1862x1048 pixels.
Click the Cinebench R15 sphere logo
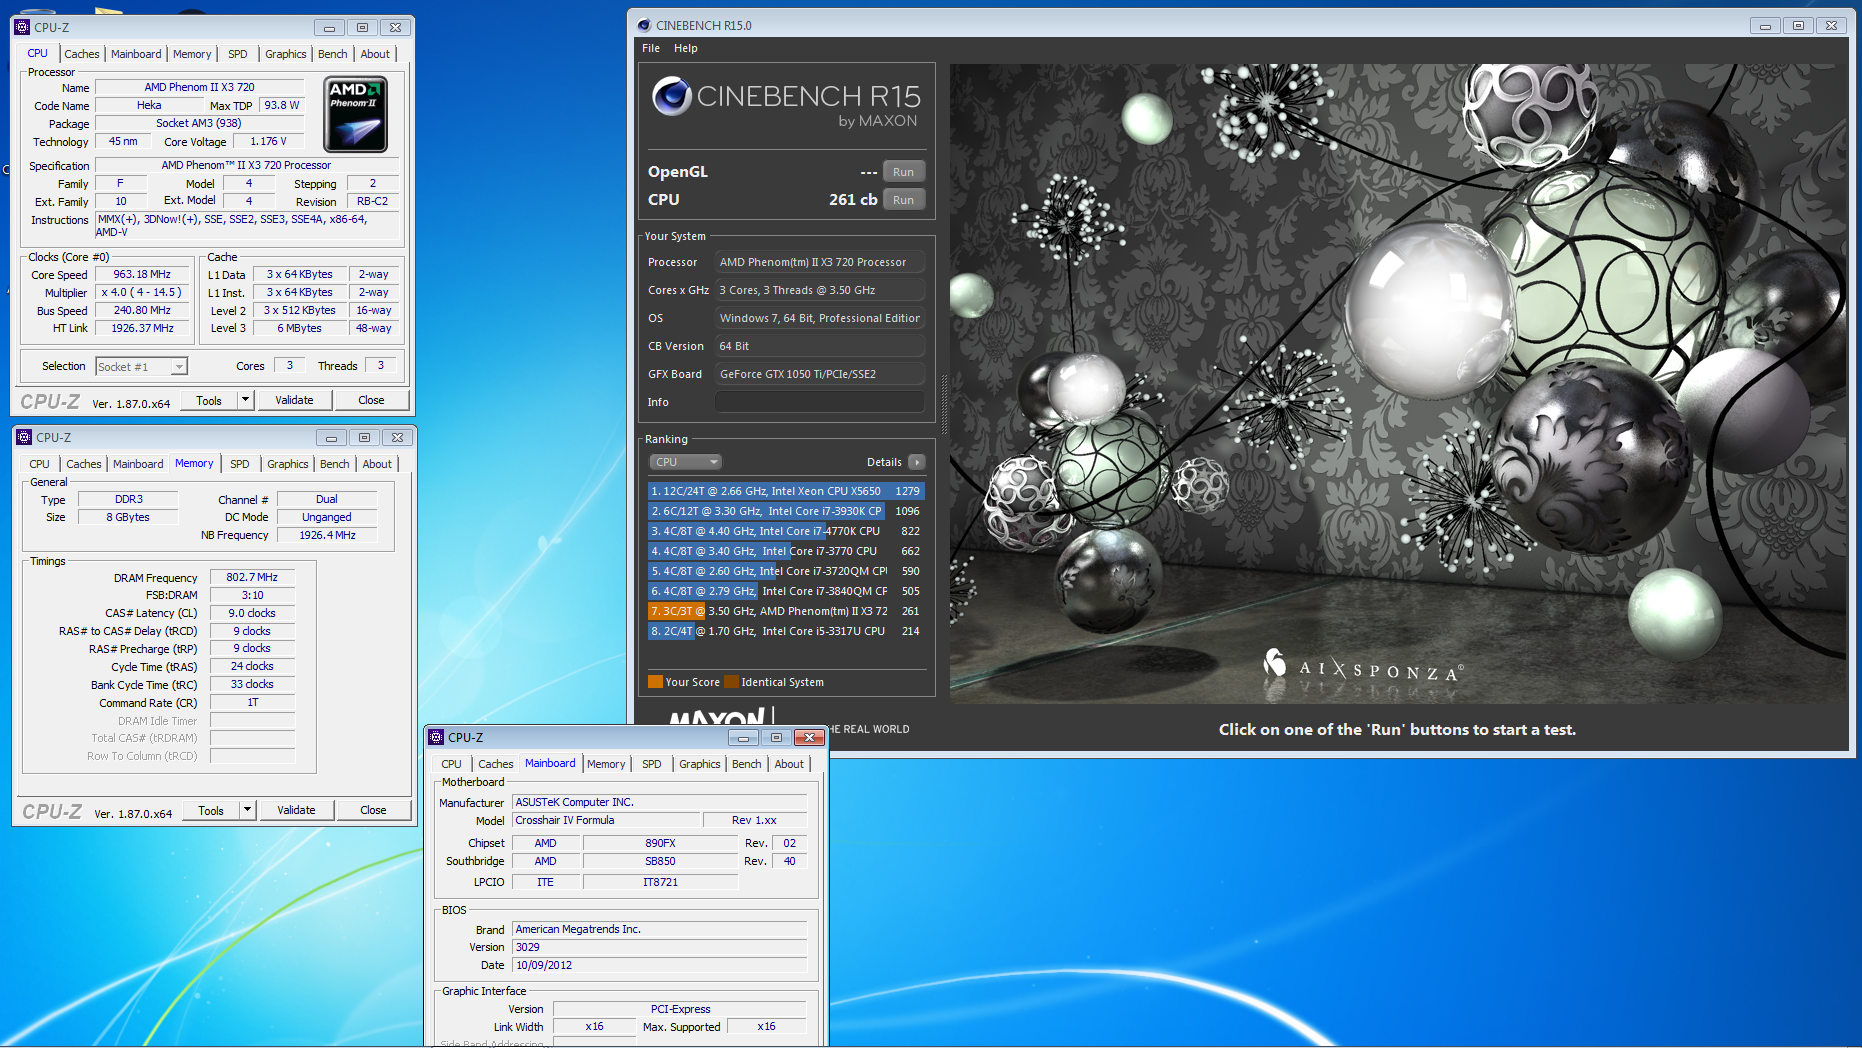pos(671,96)
